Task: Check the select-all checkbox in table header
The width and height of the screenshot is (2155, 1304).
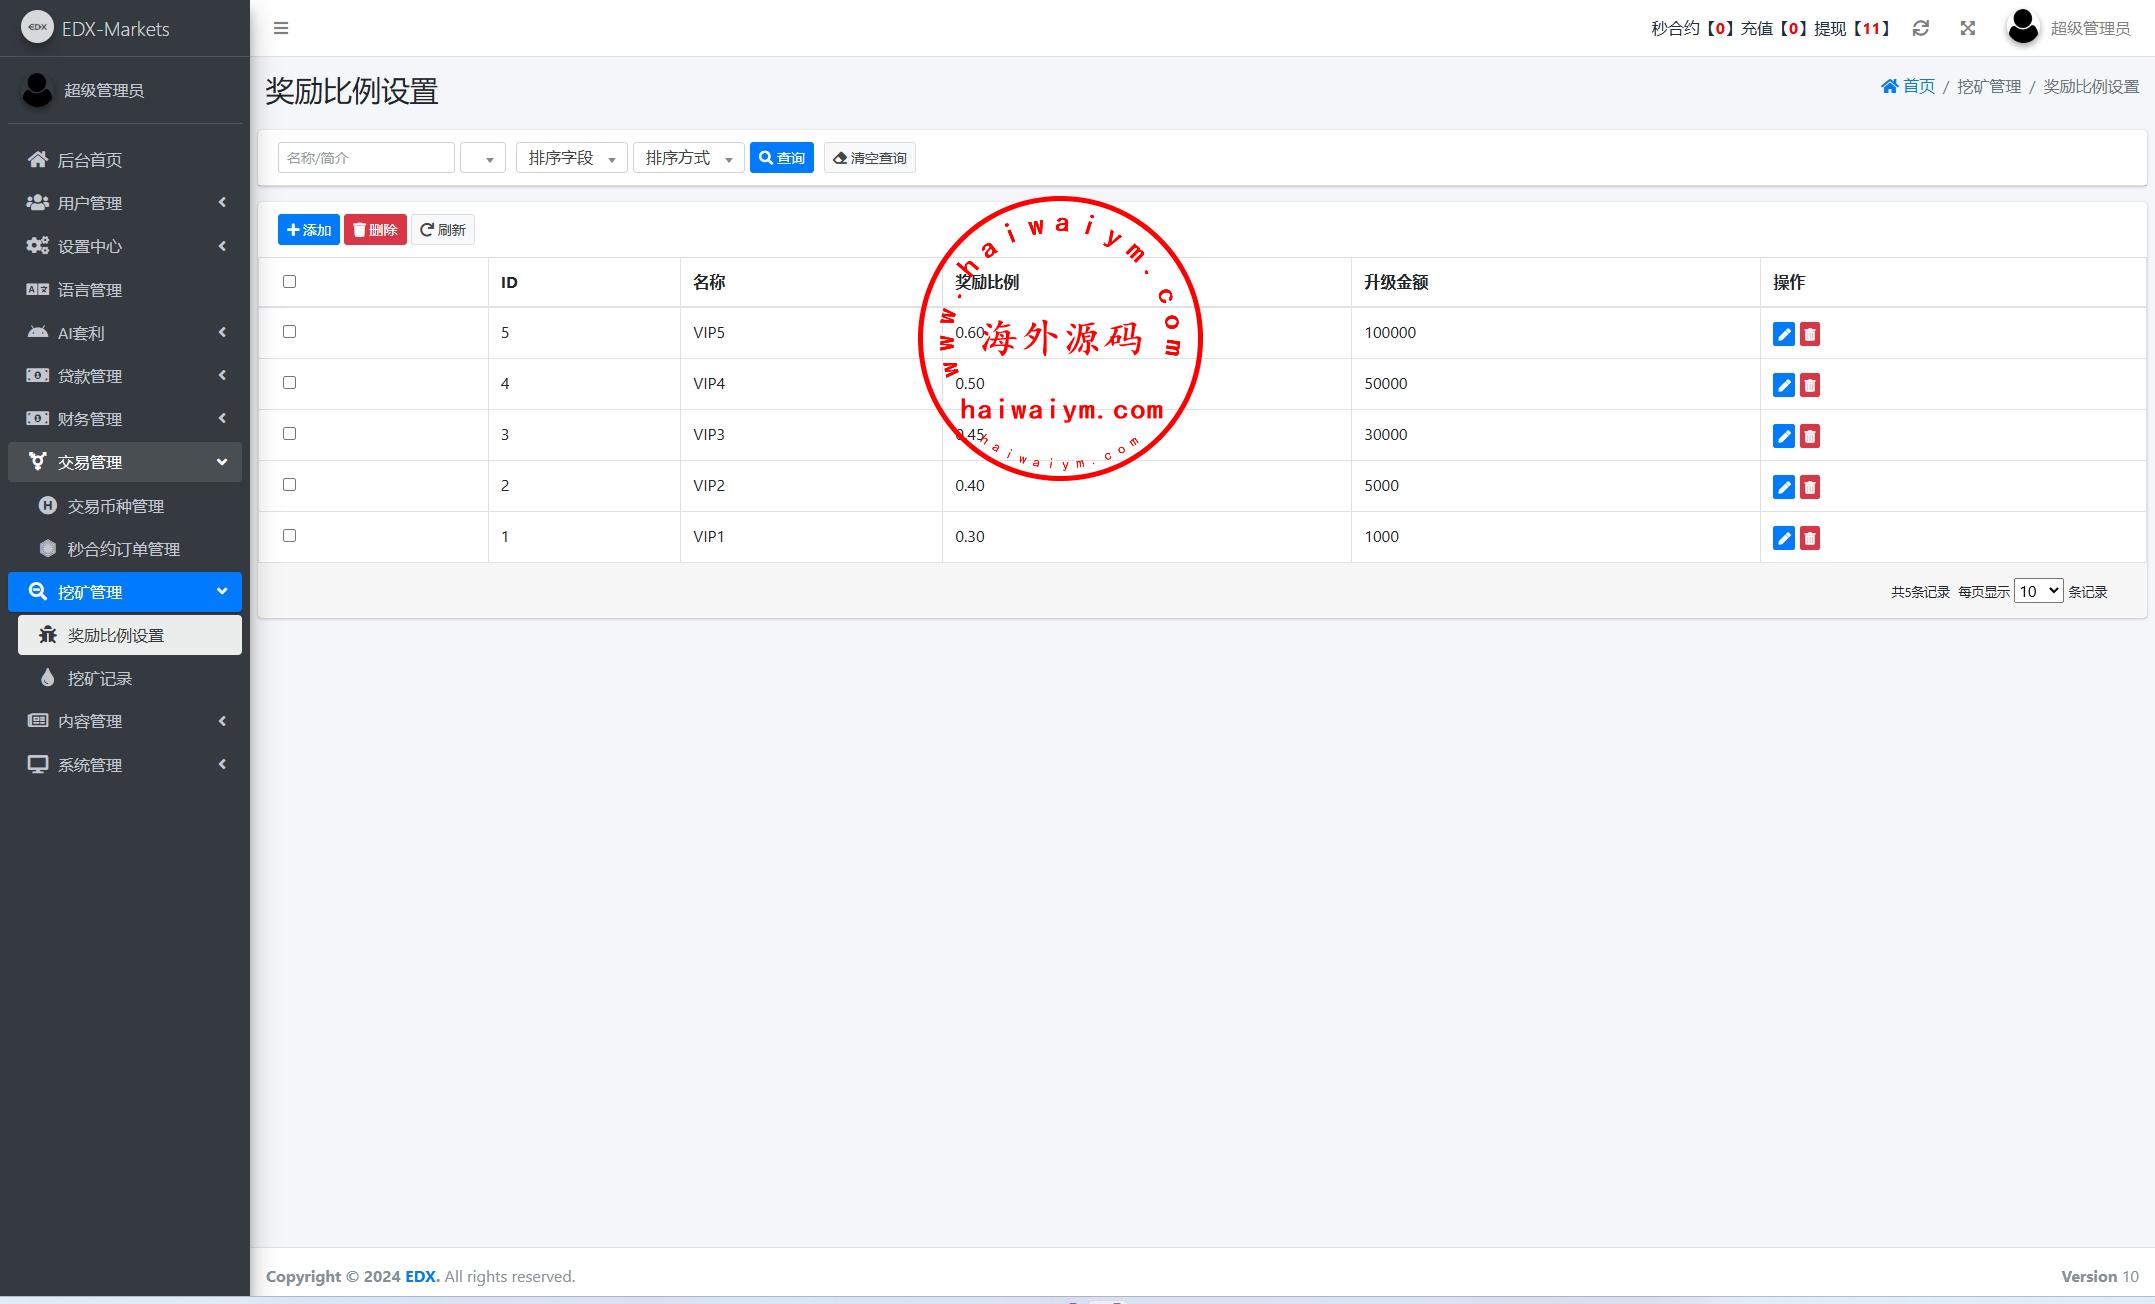Action: point(290,281)
